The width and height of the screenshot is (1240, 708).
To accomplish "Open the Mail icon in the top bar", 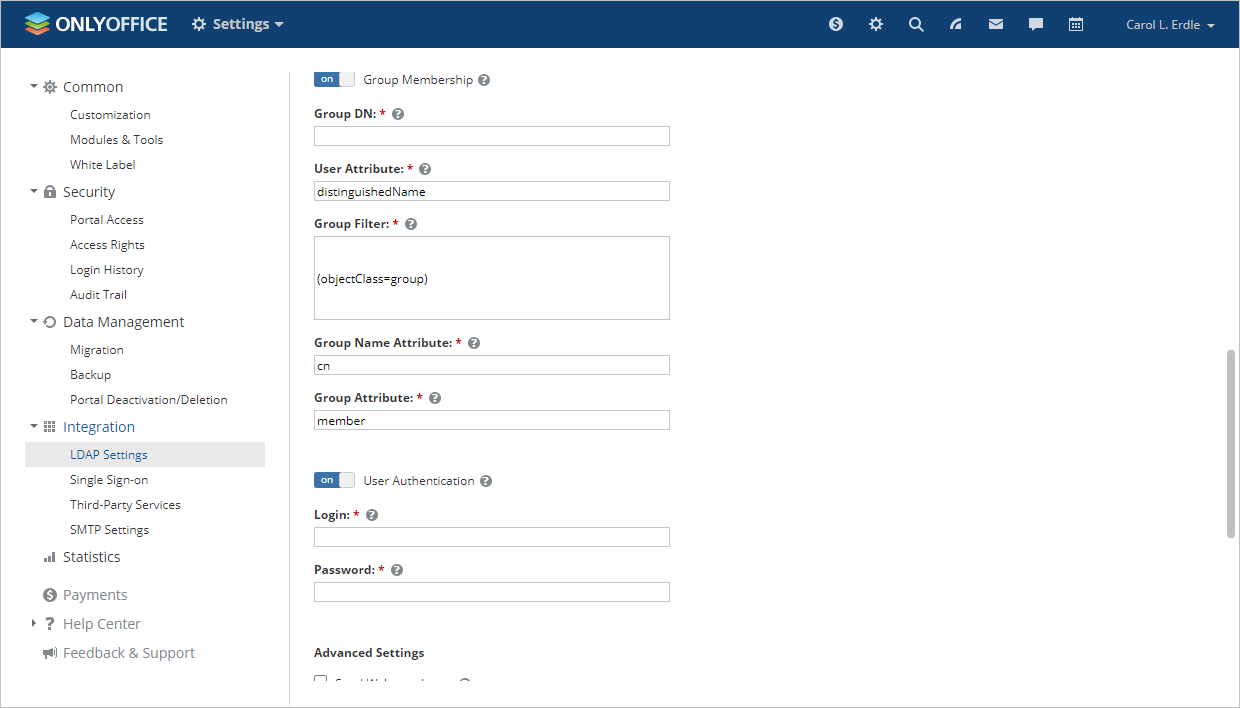I will [995, 23].
